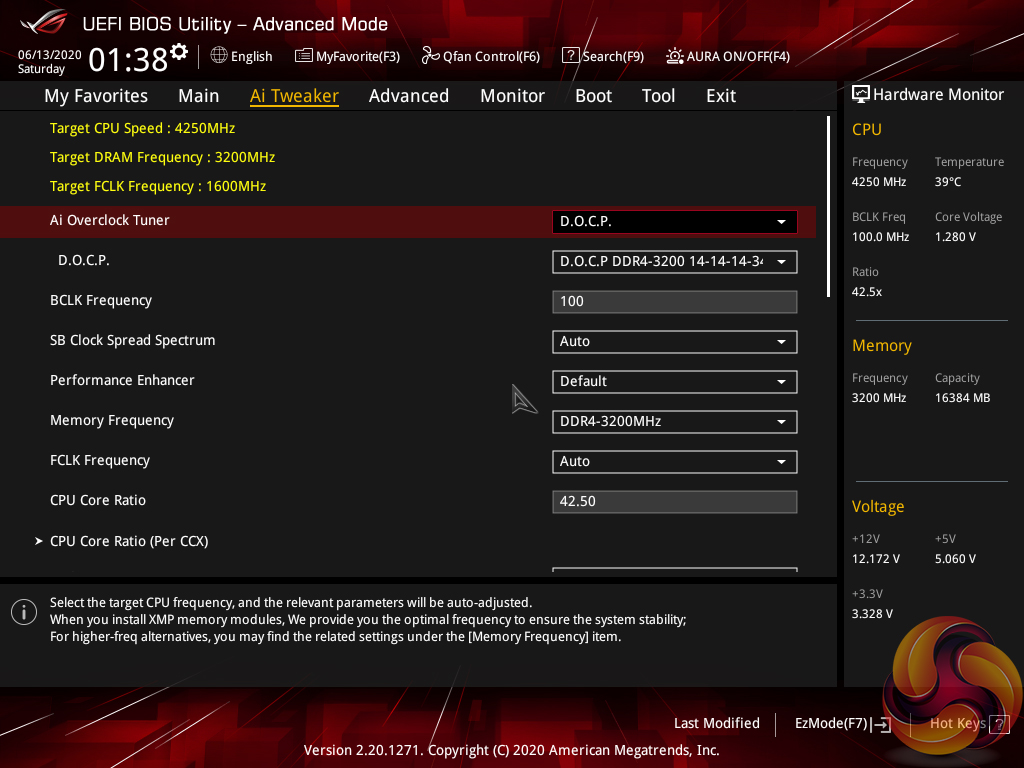Click the vertical scrollbar of the settings list
1024x768 pixels.
pyautogui.click(x=828, y=206)
